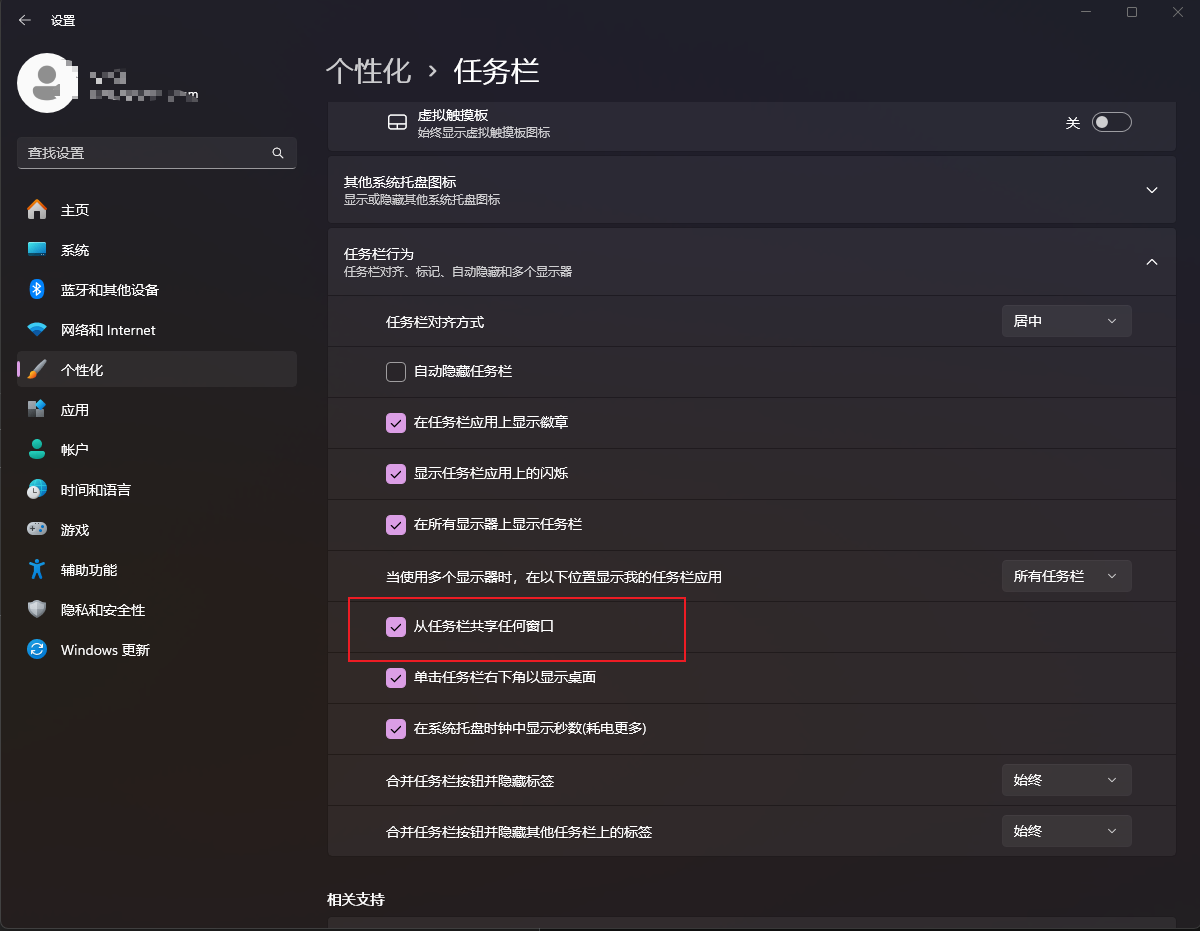Click the 主页 home icon
Screen dimensions: 1200x931
pyautogui.click(x=37, y=210)
